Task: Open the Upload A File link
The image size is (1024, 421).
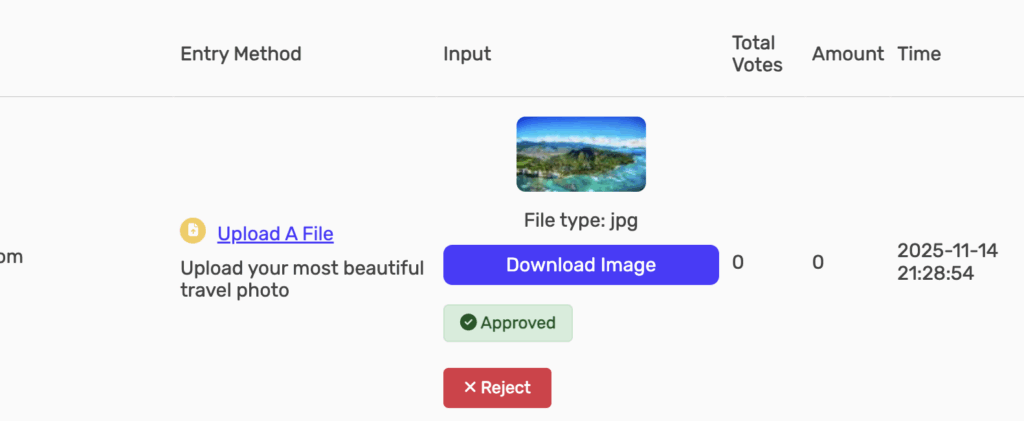Action: click(275, 234)
